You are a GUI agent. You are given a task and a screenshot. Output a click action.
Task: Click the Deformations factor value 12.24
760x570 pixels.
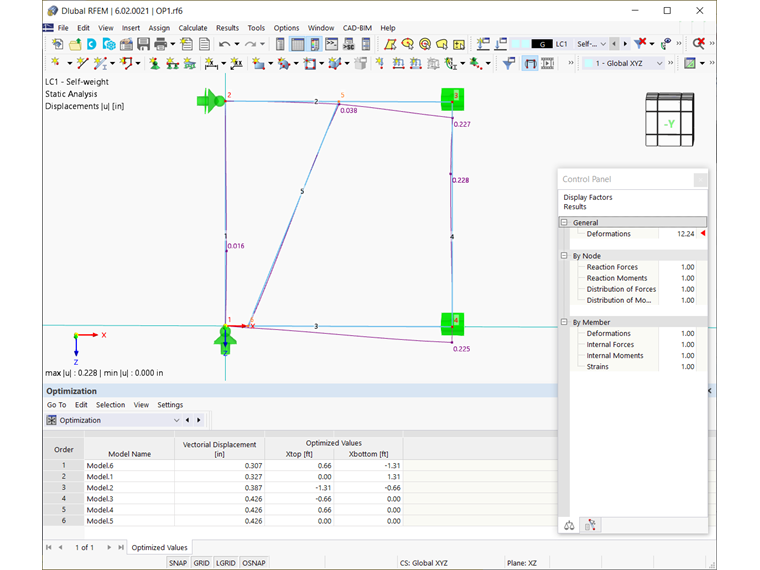point(685,234)
